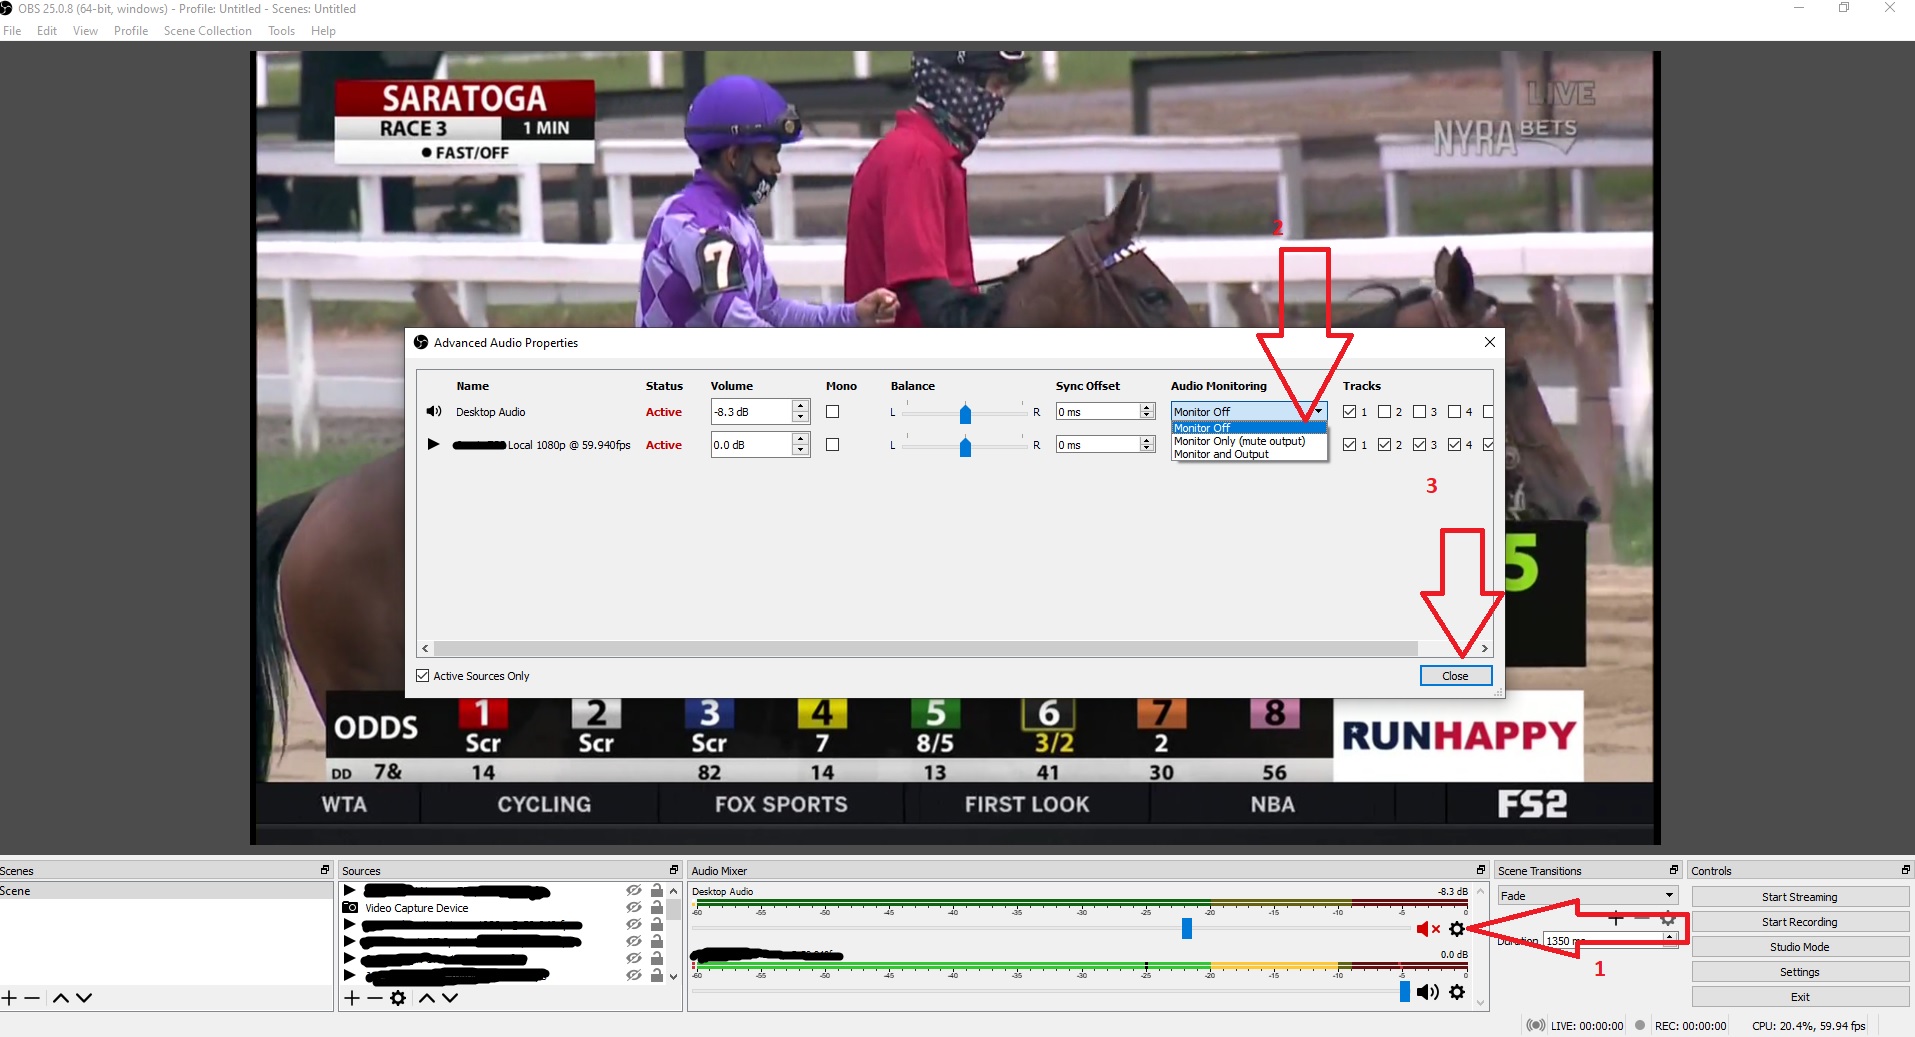Open the Tools menu
1915x1037 pixels.
(x=281, y=31)
